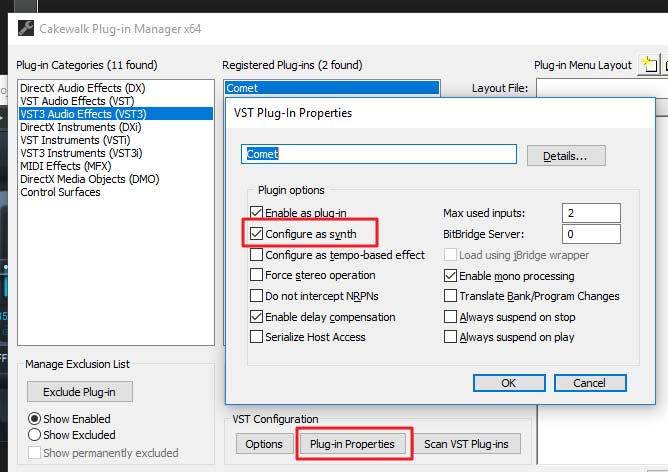
Task: Enable Force stereo operation
Action: click(x=257, y=275)
